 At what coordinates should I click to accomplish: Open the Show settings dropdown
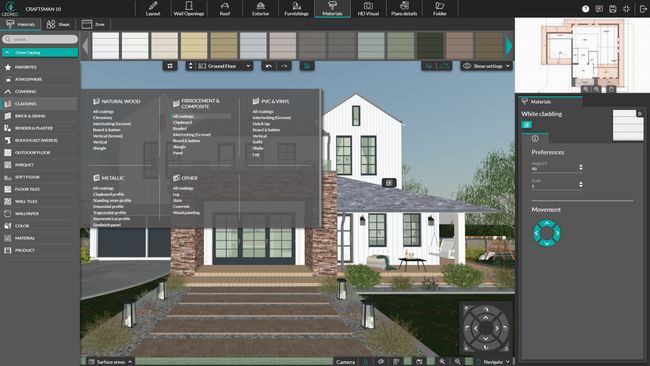pos(486,66)
